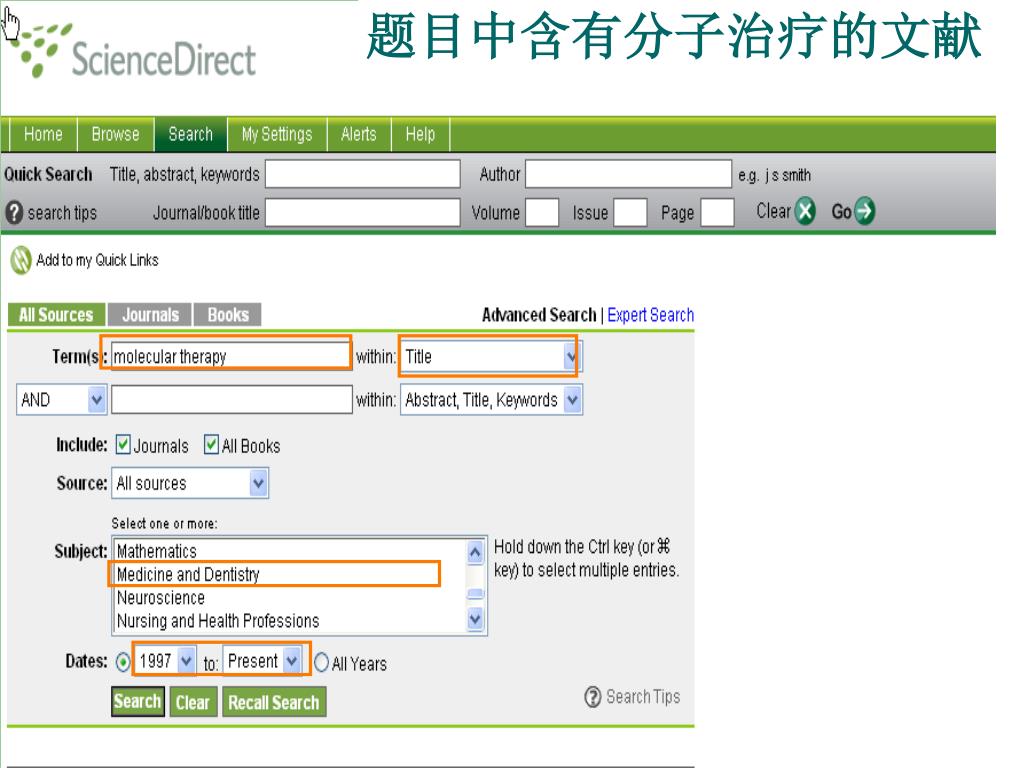Click the Subject list scroll up arrow

[475, 552]
